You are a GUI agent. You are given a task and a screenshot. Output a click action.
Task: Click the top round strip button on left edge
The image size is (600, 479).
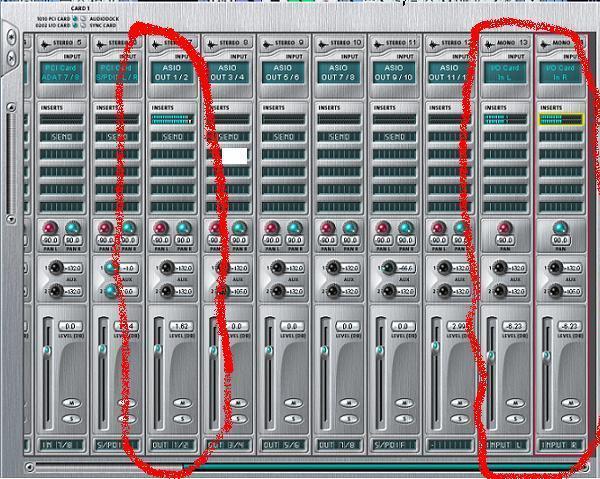tap(11, 37)
